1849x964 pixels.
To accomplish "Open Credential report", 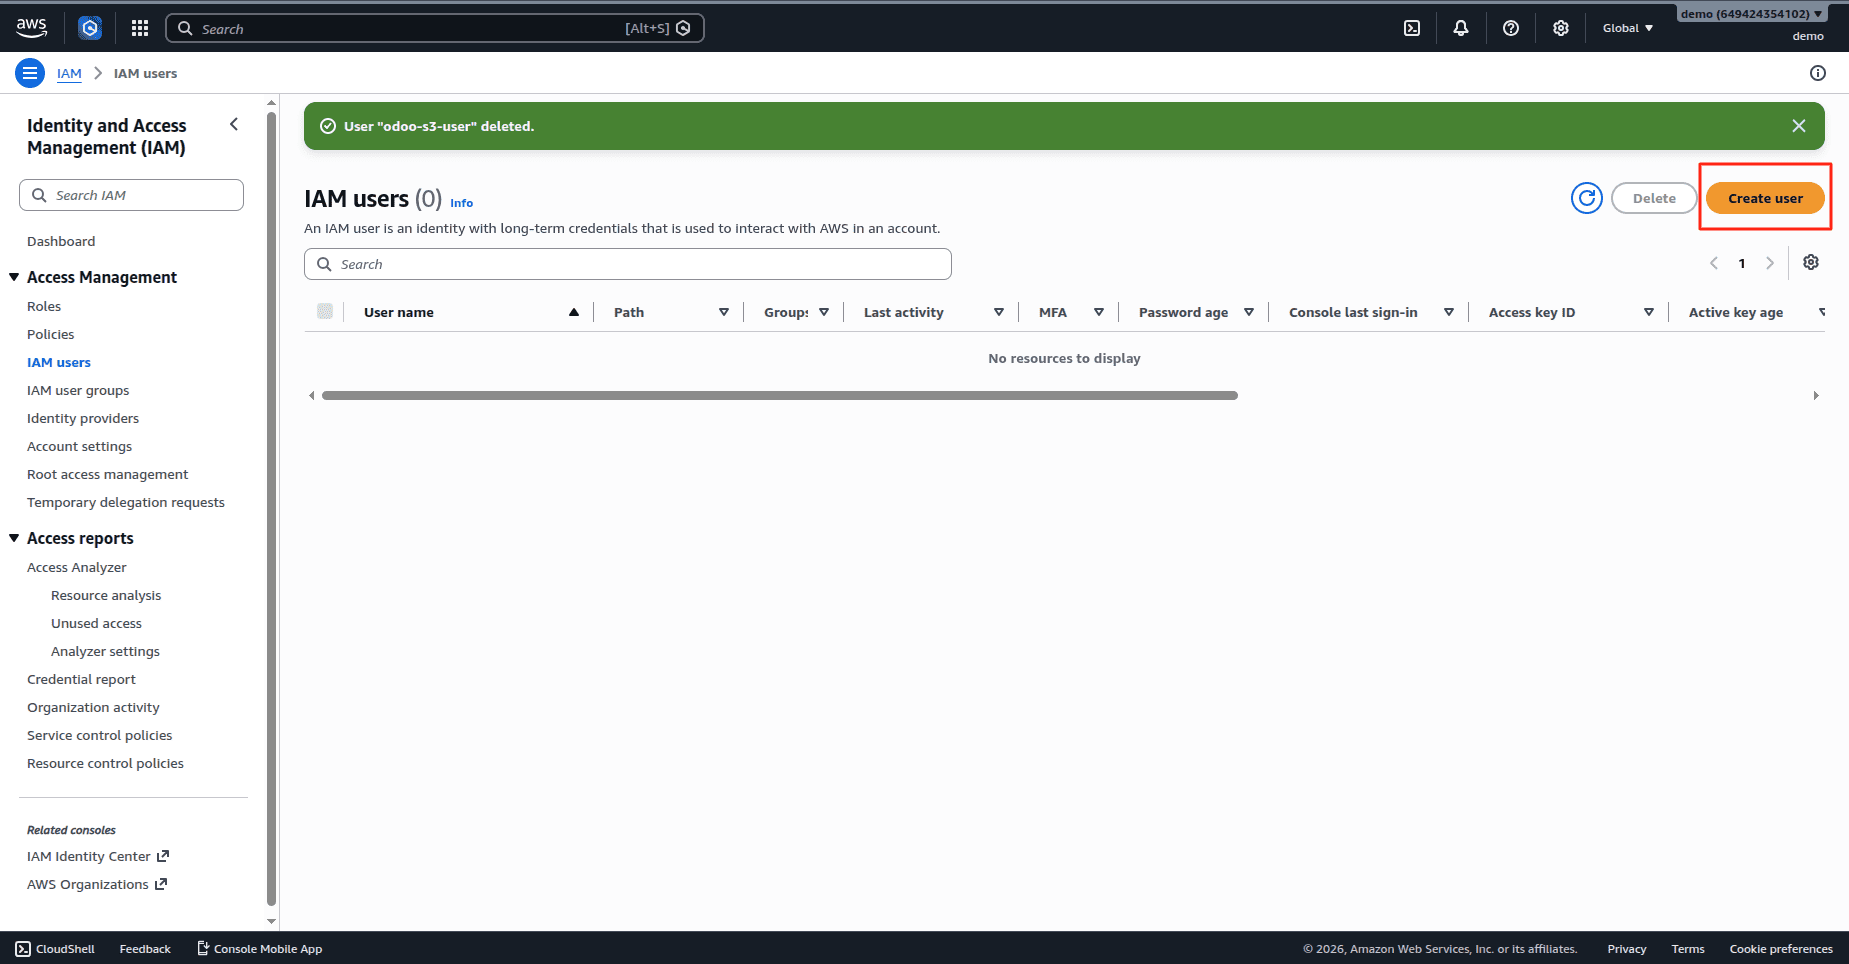I will [81, 679].
